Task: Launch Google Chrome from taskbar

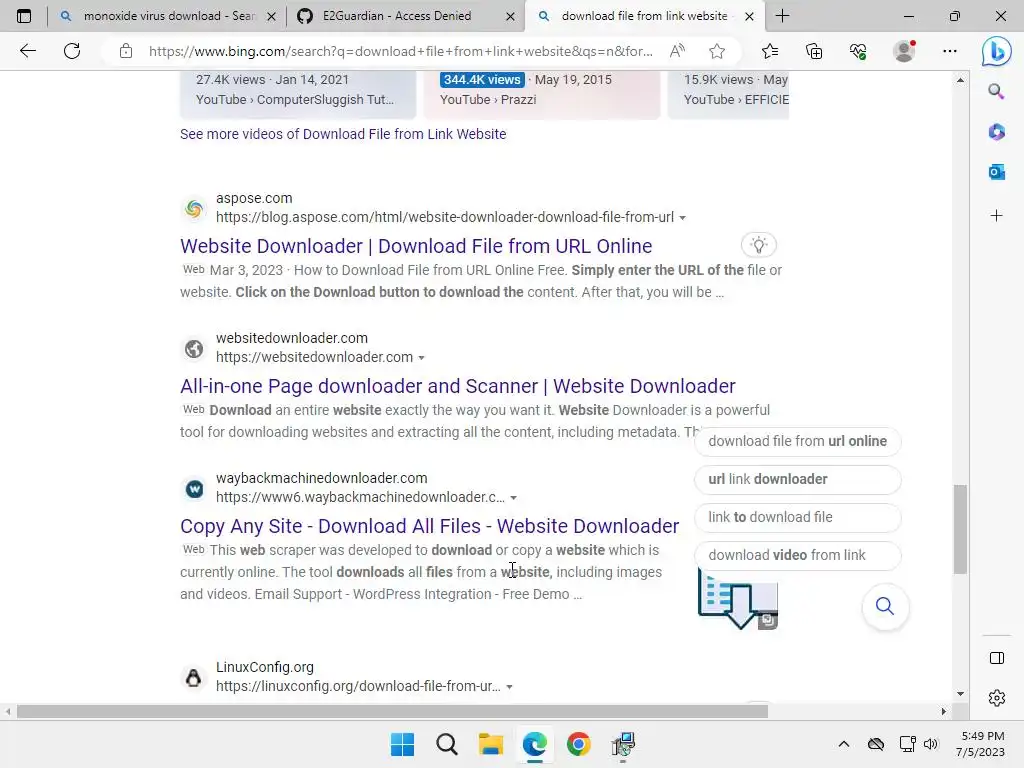Action: tap(579, 744)
